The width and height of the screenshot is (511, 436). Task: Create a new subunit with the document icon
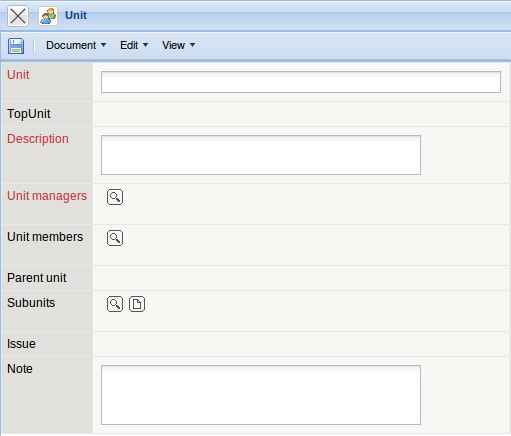coord(137,304)
